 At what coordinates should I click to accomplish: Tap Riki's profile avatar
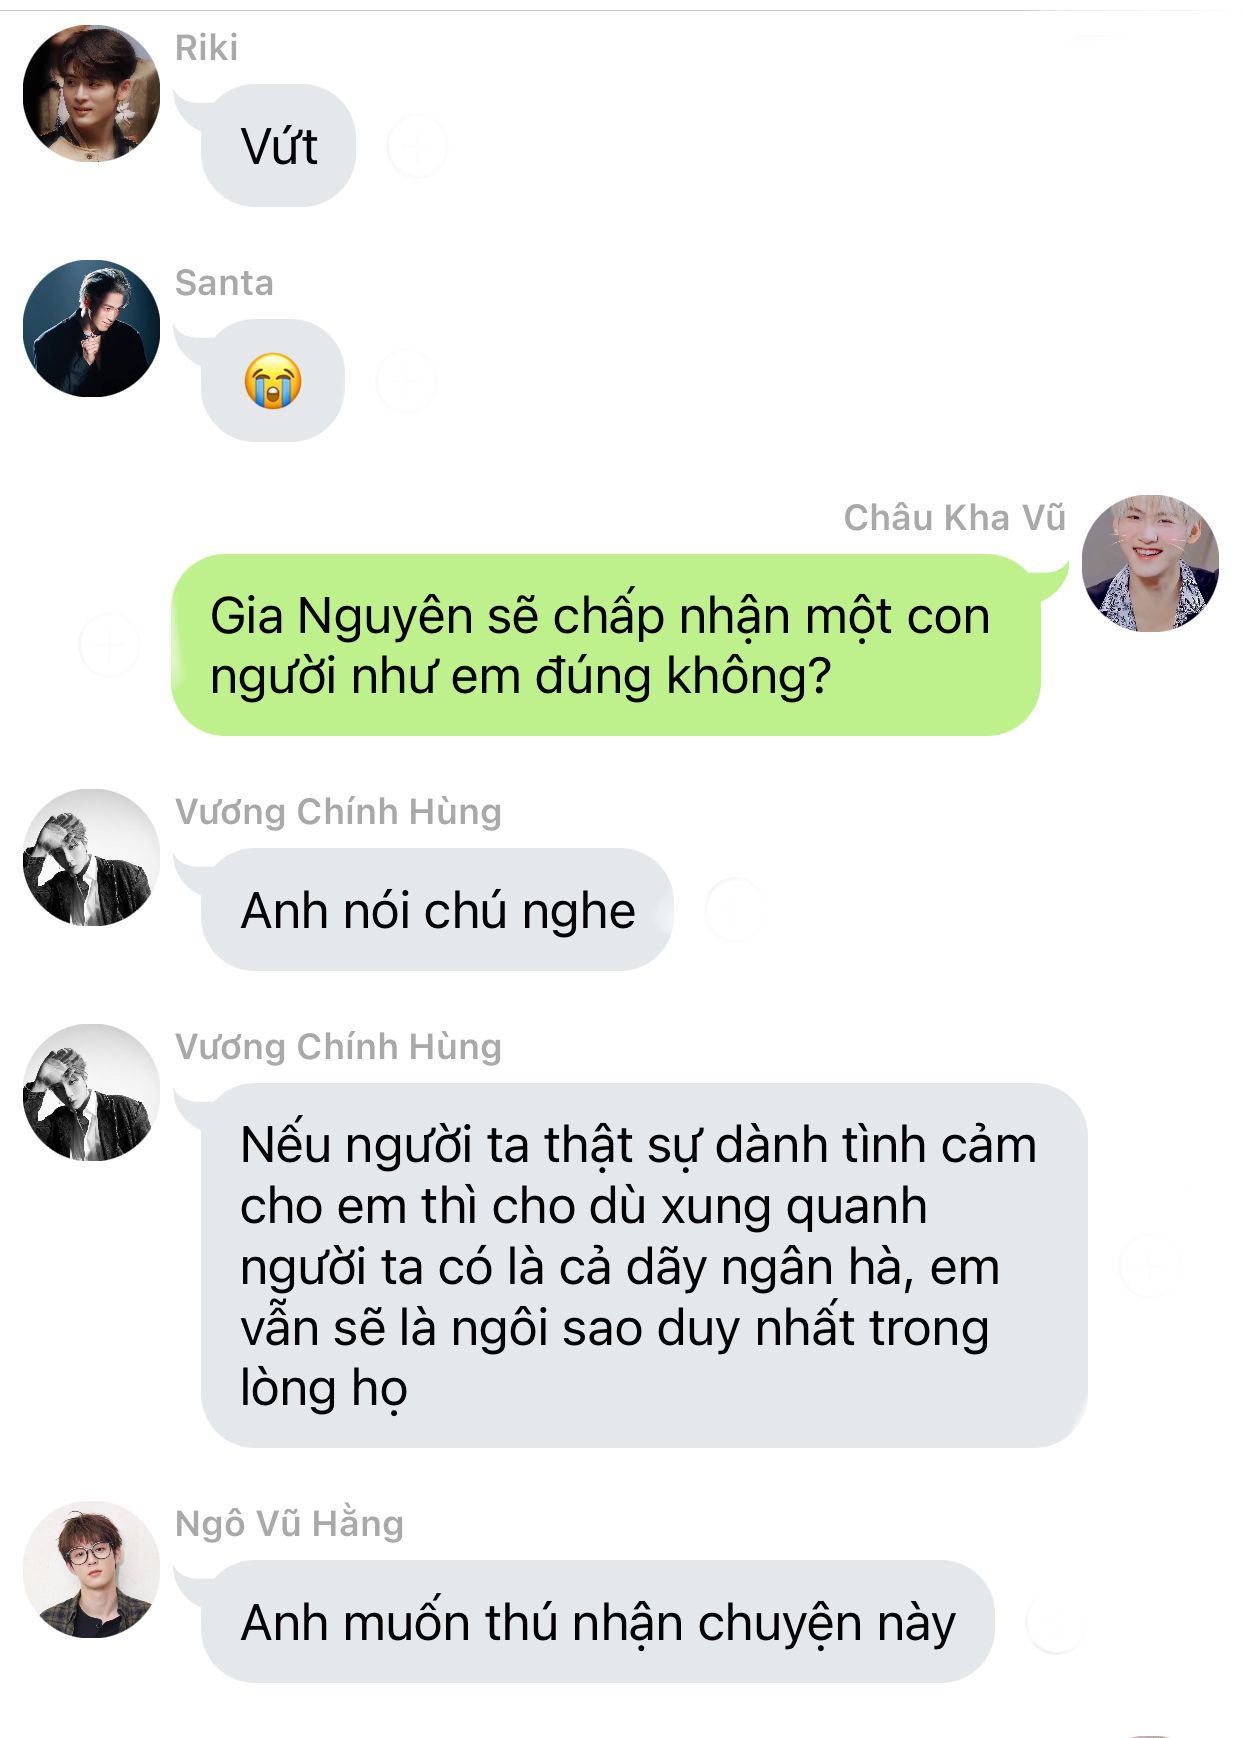click(x=91, y=93)
